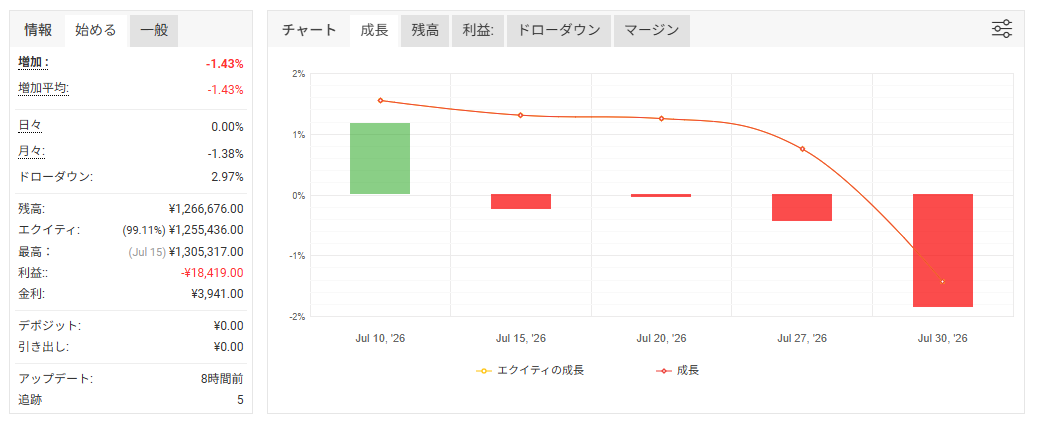Select the 始める tab
Viewport: 1038px width, 424px height.
tap(96, 30)
